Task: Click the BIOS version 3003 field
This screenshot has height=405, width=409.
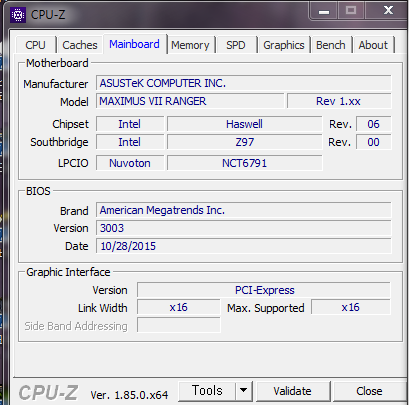Action: [244, 228]
